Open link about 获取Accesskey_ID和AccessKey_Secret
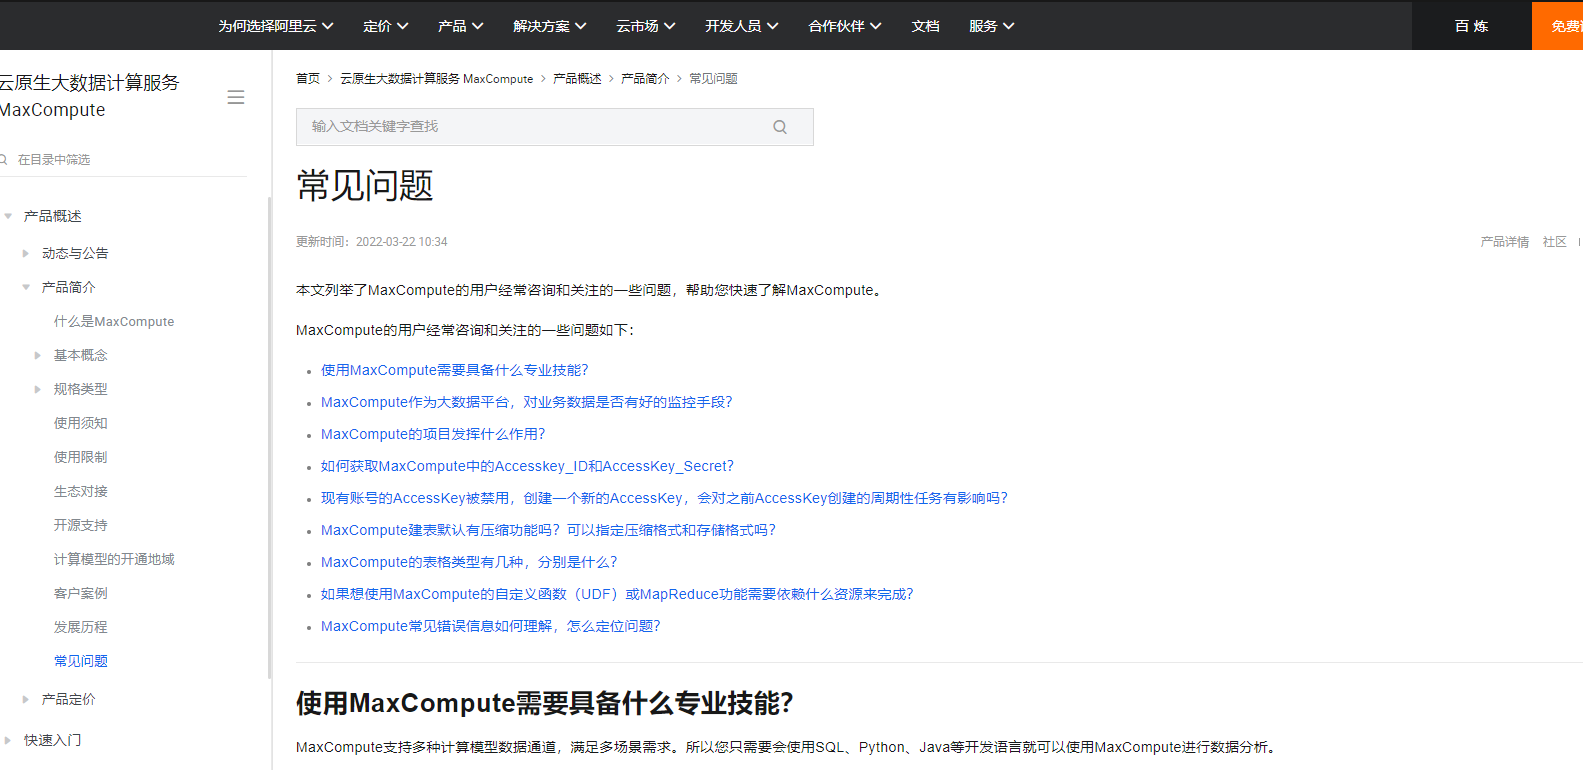1583x770 pixels. coord(527,466)
